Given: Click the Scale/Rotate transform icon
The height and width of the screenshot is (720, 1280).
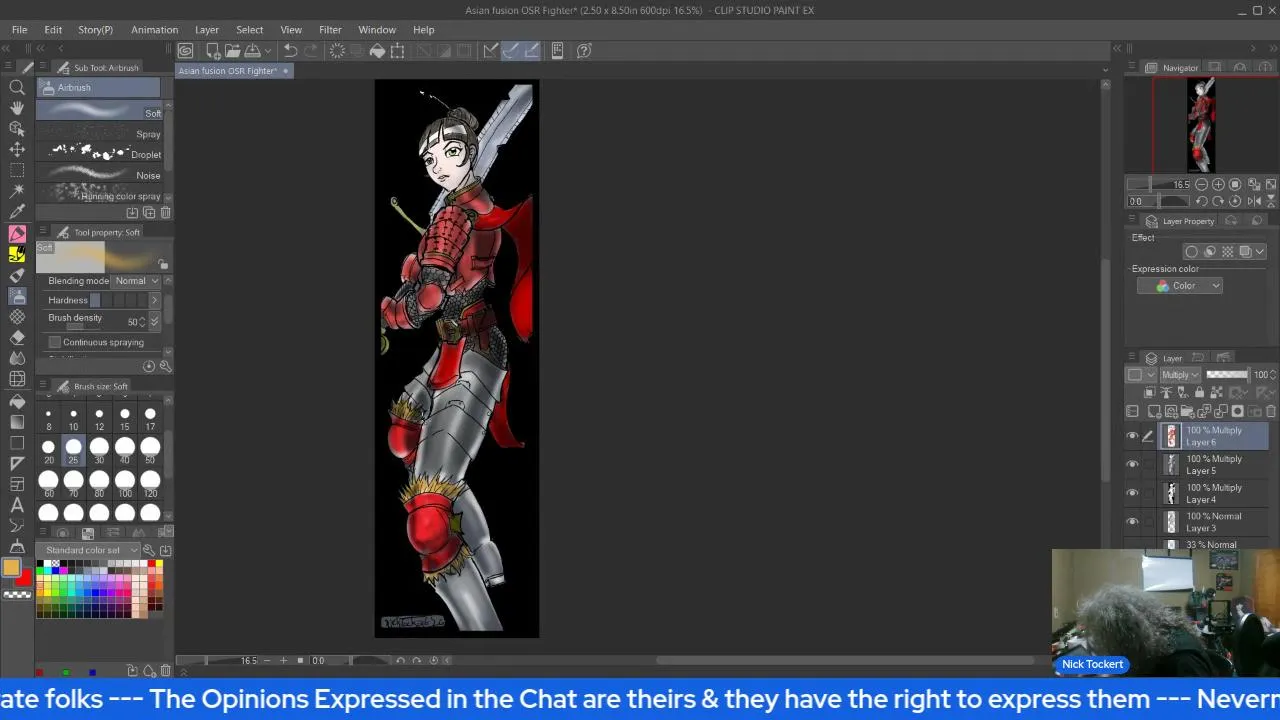Looking at the screenshot, I should click(x=397, y=50).
